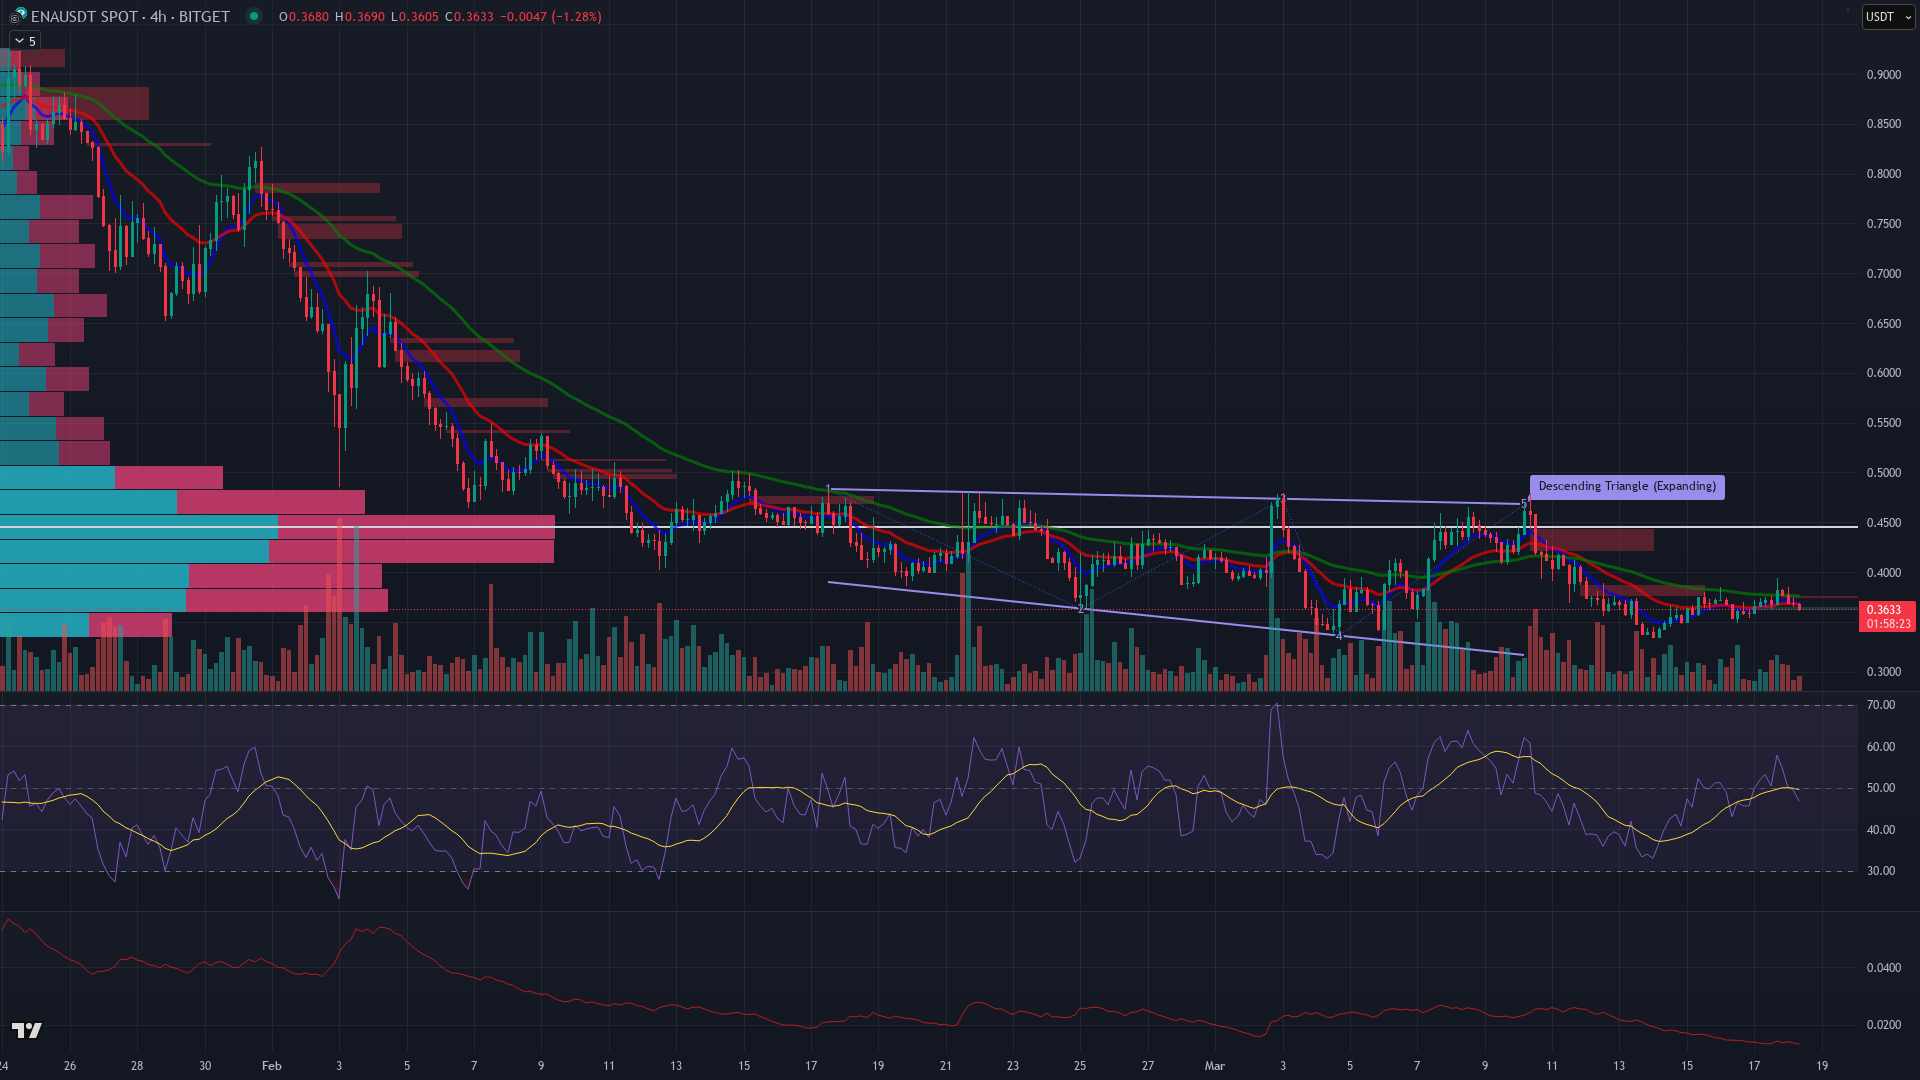
Task: Click the low value L0.3605
Action: (414, 16)
